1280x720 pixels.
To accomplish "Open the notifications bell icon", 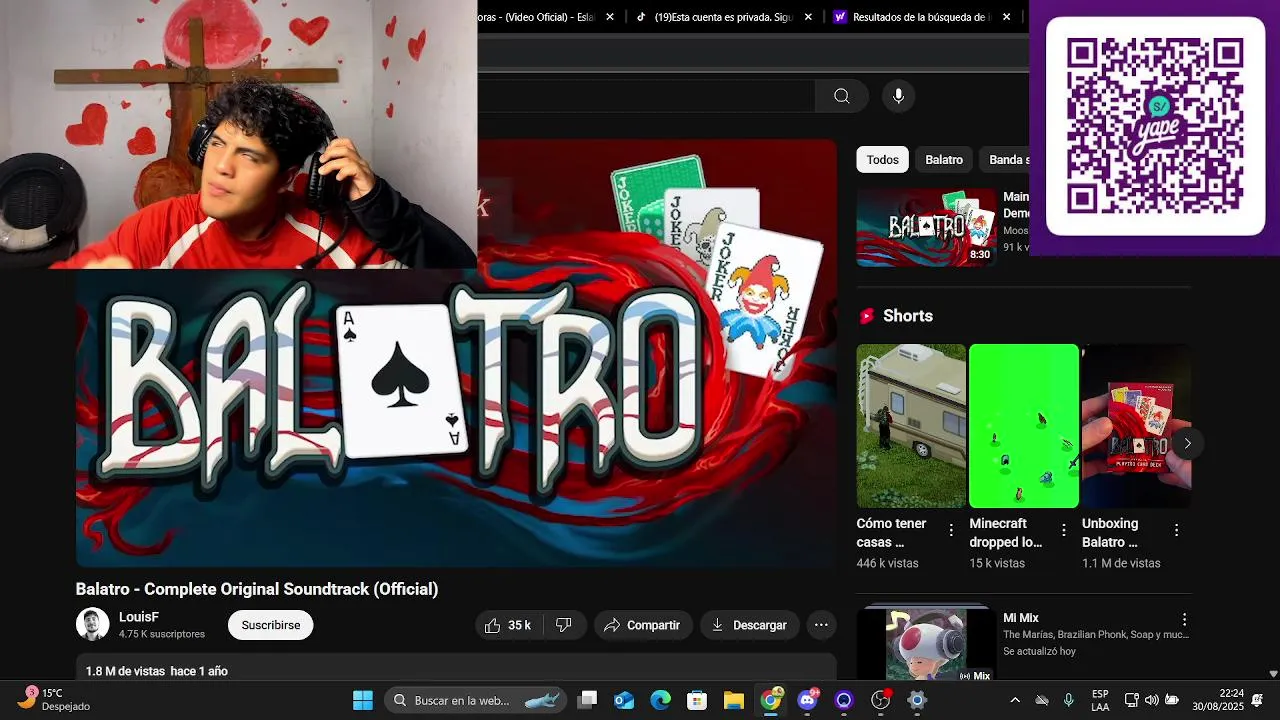I will pyautogui.click(x=1257, y=700).
